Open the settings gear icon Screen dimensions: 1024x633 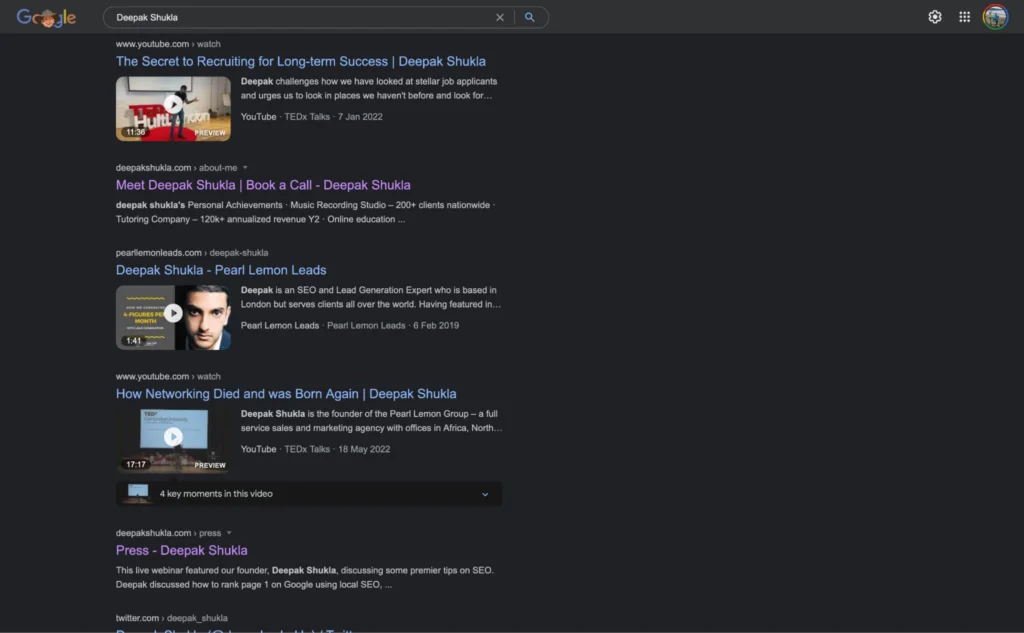[935, 17]
